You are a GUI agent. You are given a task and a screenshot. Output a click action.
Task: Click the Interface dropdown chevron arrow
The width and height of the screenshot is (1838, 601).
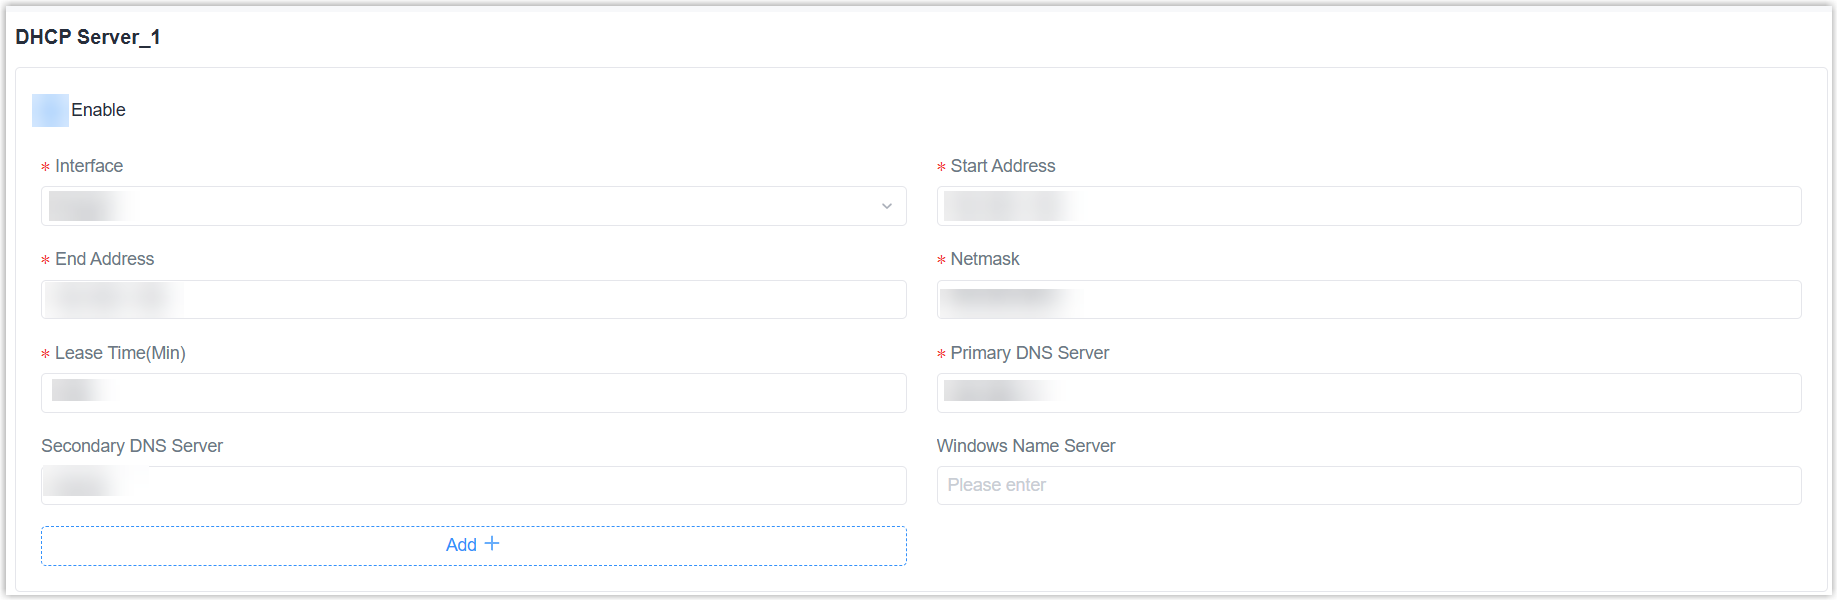coord(886,206)
